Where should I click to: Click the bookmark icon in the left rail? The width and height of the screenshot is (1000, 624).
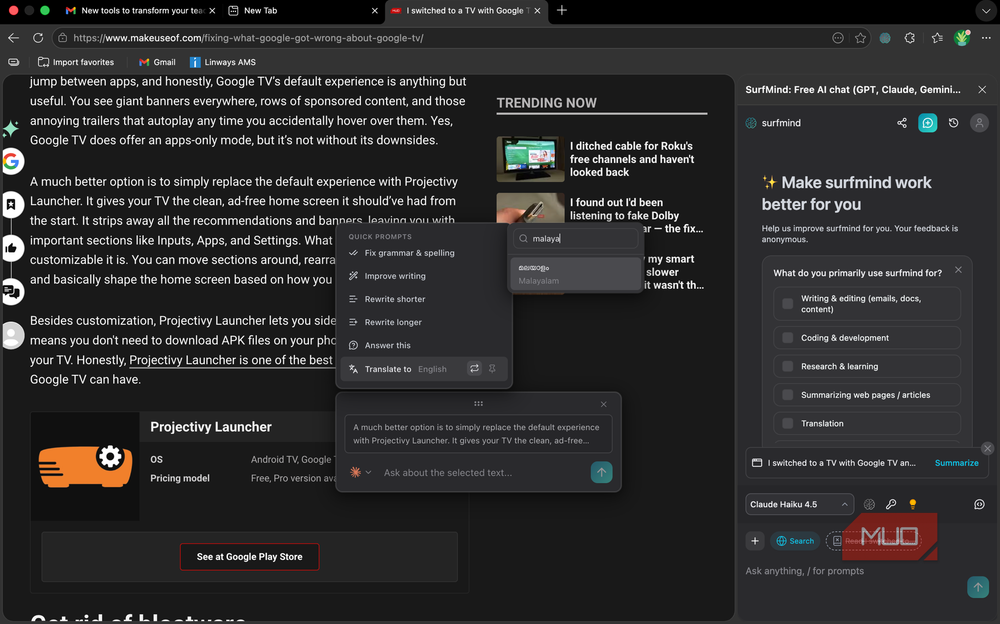coord(11,205)
